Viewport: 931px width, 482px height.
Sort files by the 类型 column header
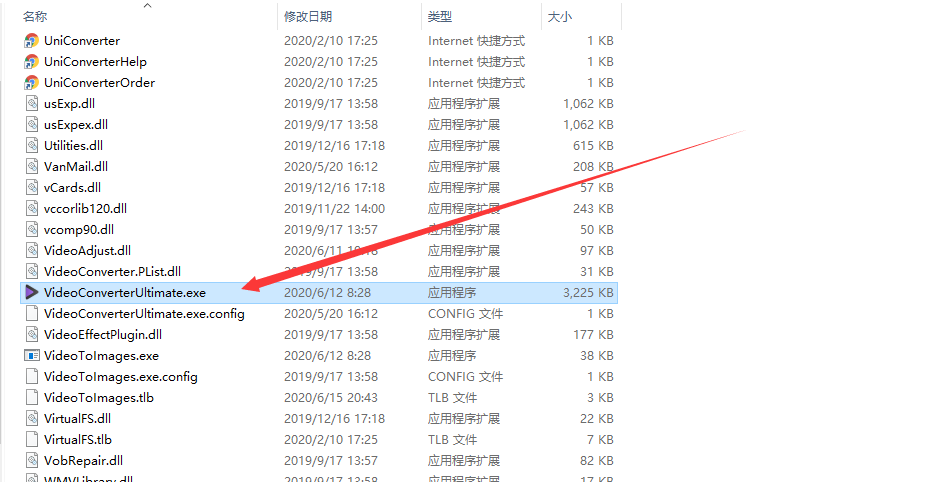[440, 17]
